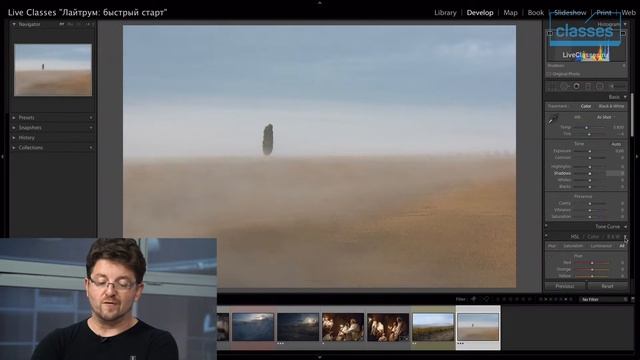
Task: Select the white balance eyedropper tool
Action: [553, 119]
